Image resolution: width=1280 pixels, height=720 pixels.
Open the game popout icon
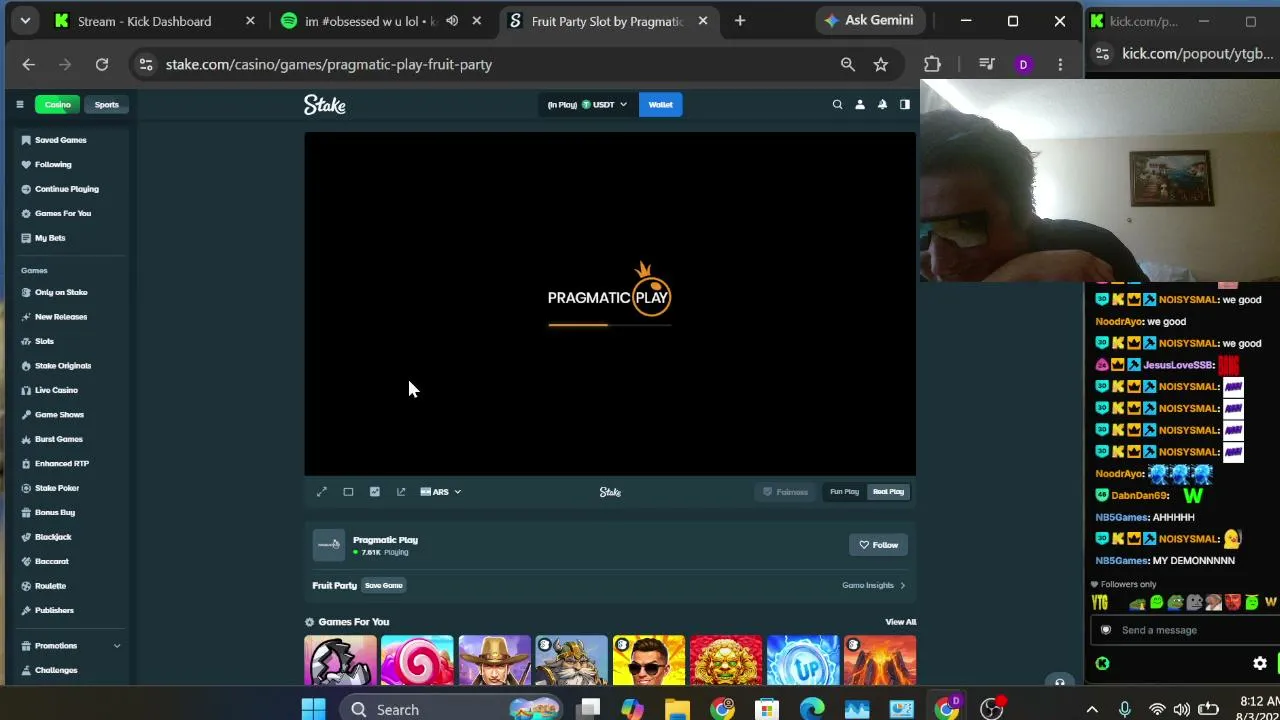point(401,492)
